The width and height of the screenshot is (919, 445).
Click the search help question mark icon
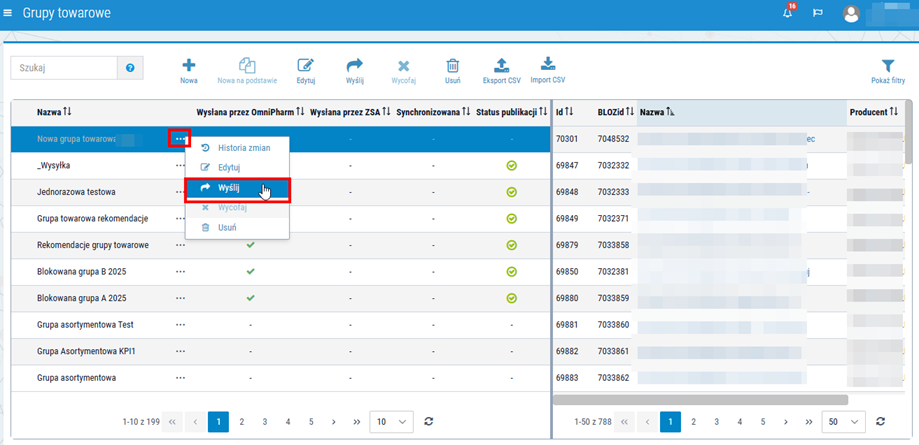pyautogui.click(x=130, y=68)
